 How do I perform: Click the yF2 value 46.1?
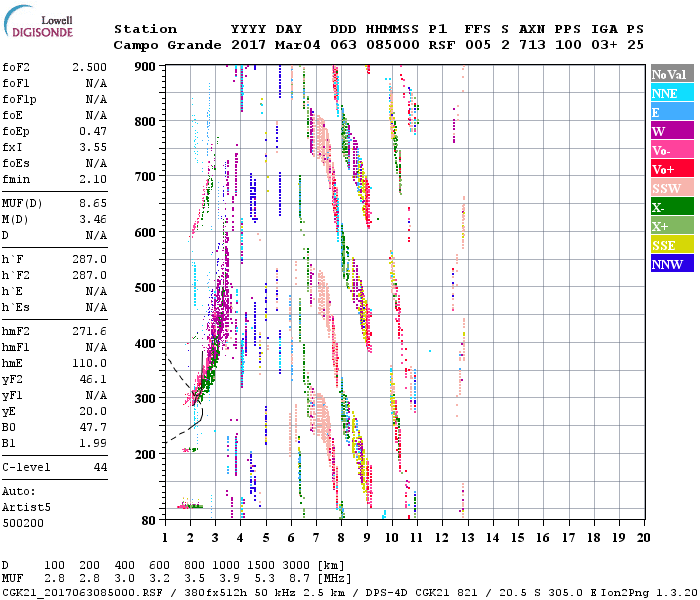[93, 380]
